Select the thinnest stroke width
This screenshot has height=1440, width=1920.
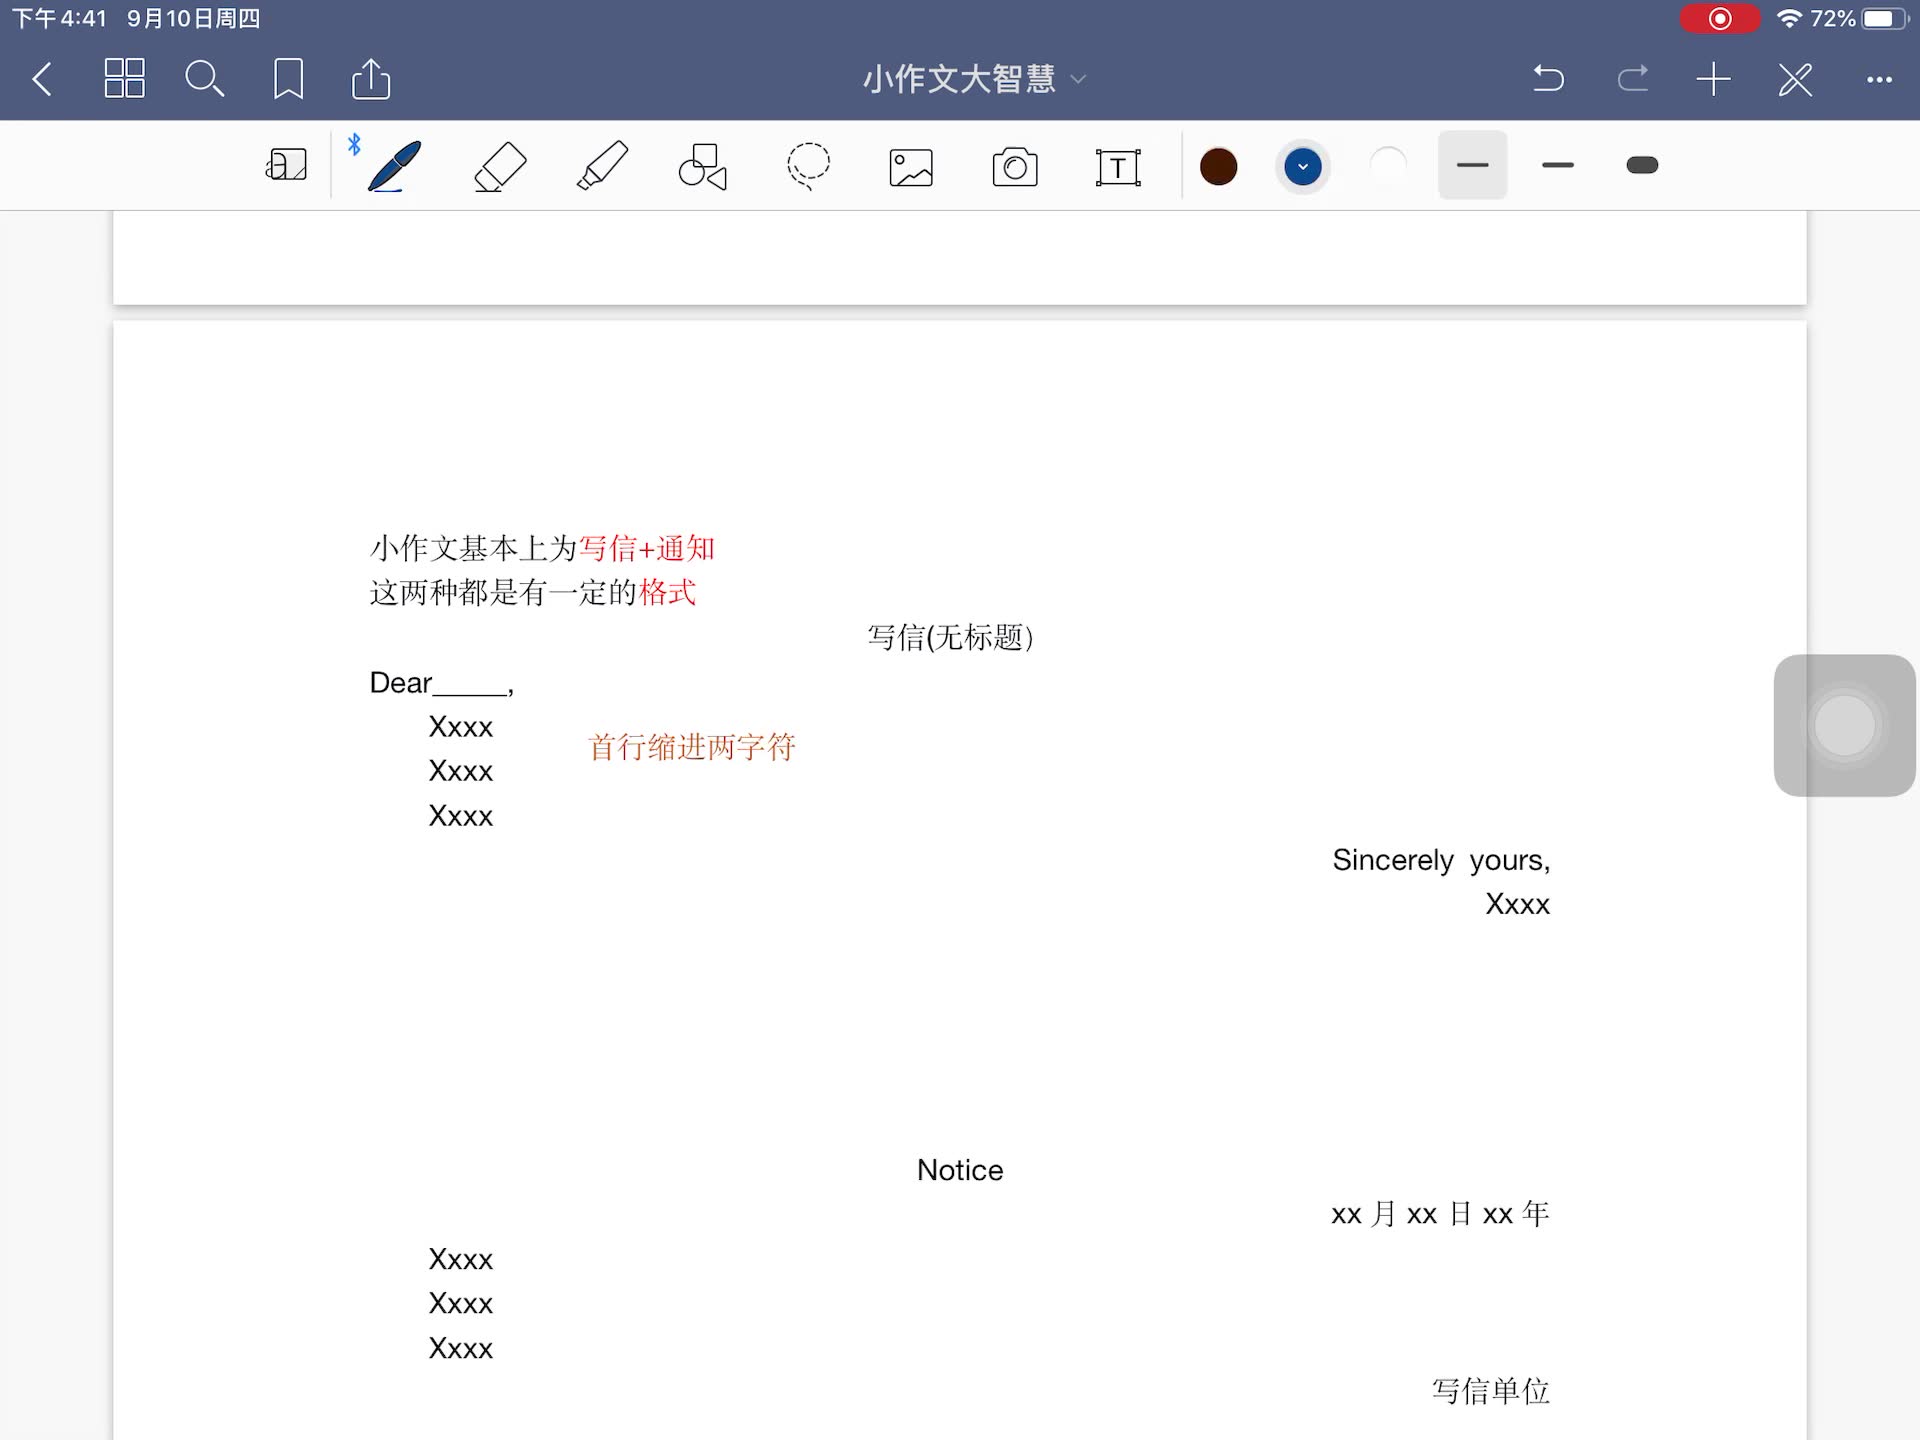pos(1473,165)
